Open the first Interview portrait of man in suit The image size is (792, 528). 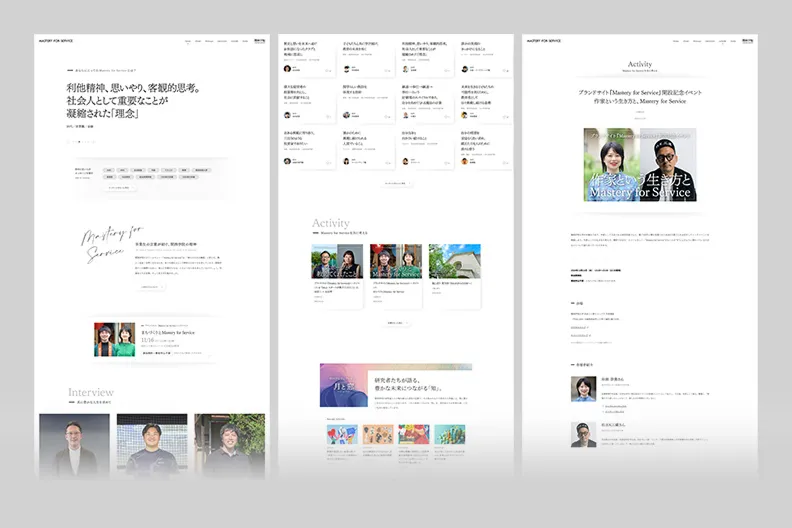[74, 443]
